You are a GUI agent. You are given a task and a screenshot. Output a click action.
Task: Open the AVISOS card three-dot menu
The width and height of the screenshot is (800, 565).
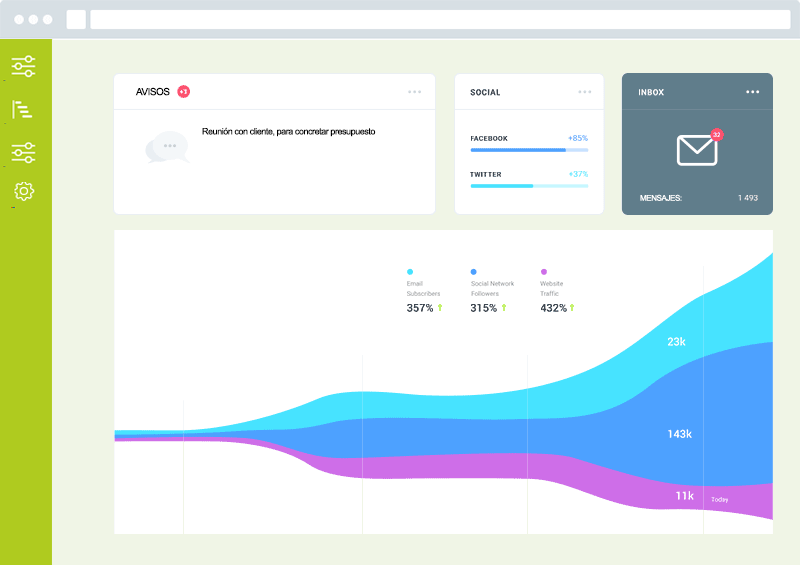coord(415,92)
